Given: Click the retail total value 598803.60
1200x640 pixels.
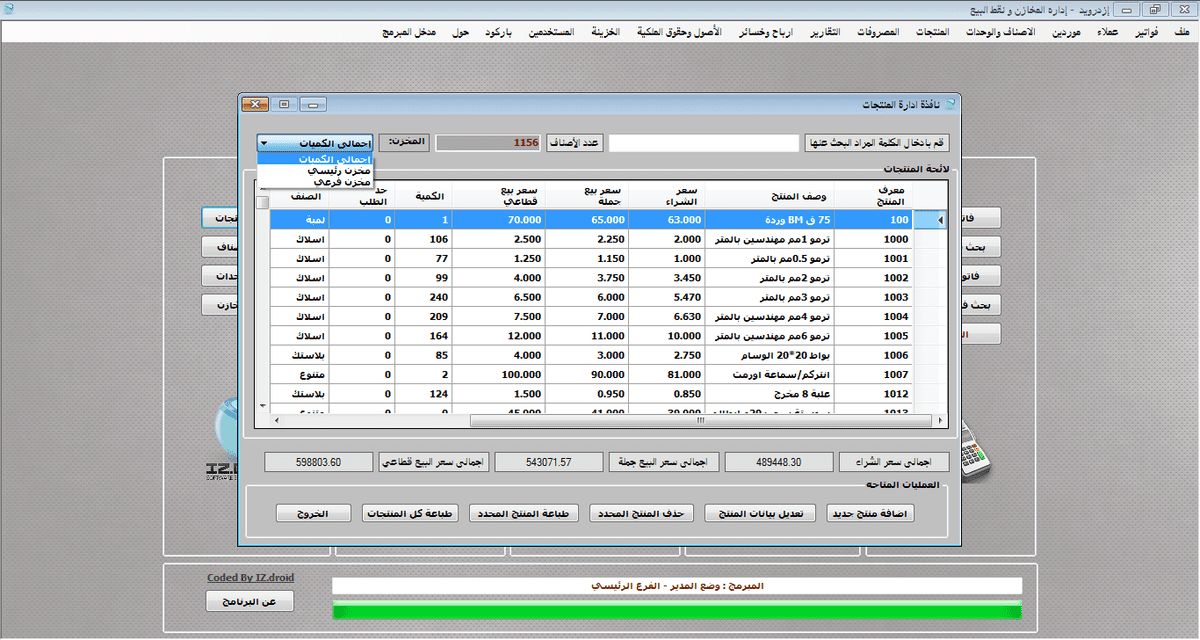Looking at the screenshot, I should tap(319, 463).
